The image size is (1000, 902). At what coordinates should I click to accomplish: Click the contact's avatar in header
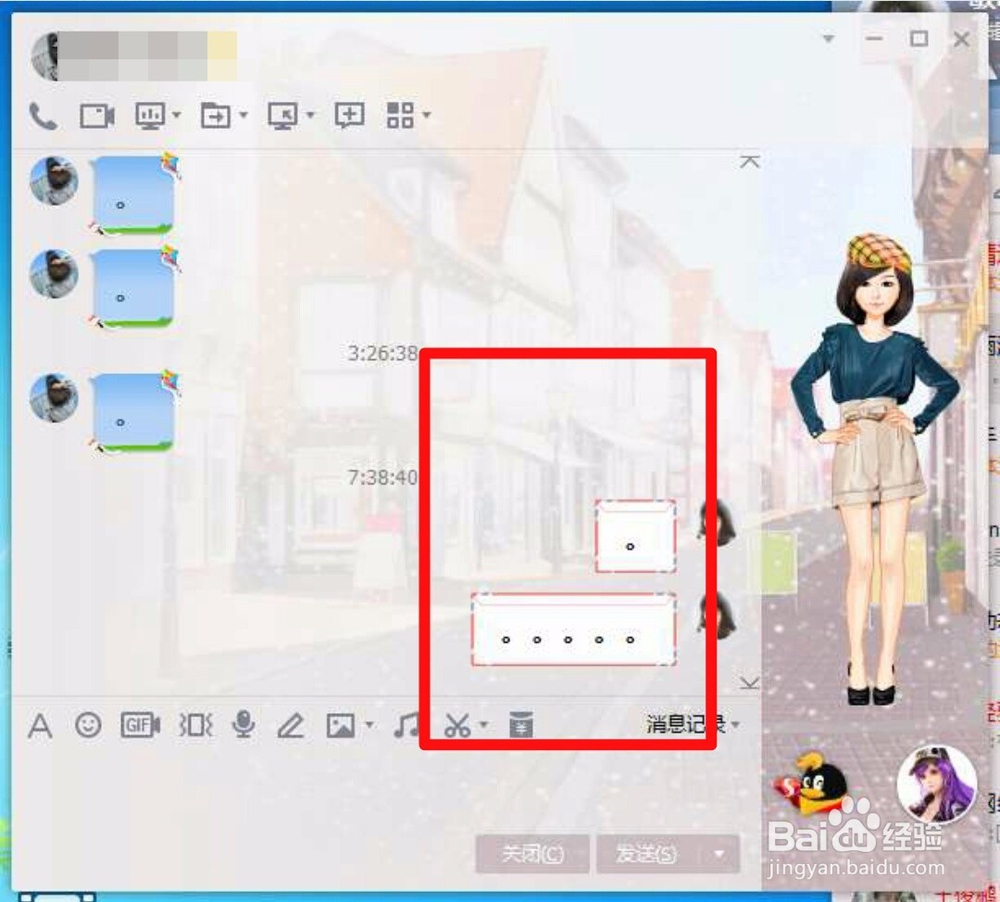point(45,57)
